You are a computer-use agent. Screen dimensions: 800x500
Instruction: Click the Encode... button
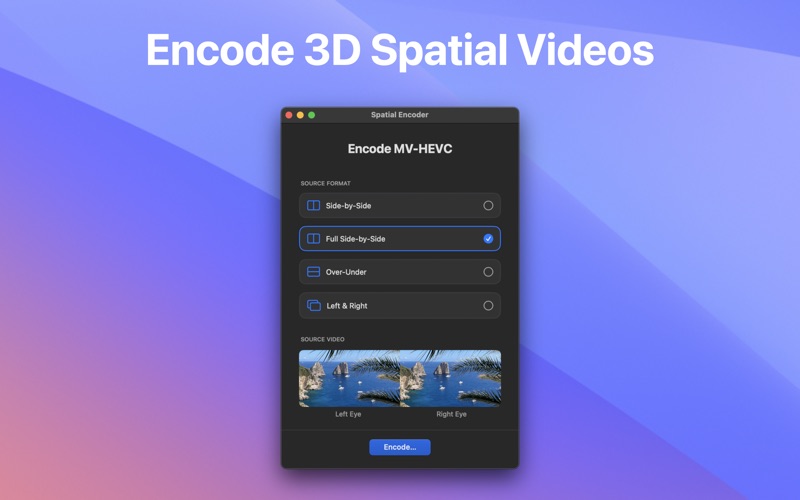400,447
